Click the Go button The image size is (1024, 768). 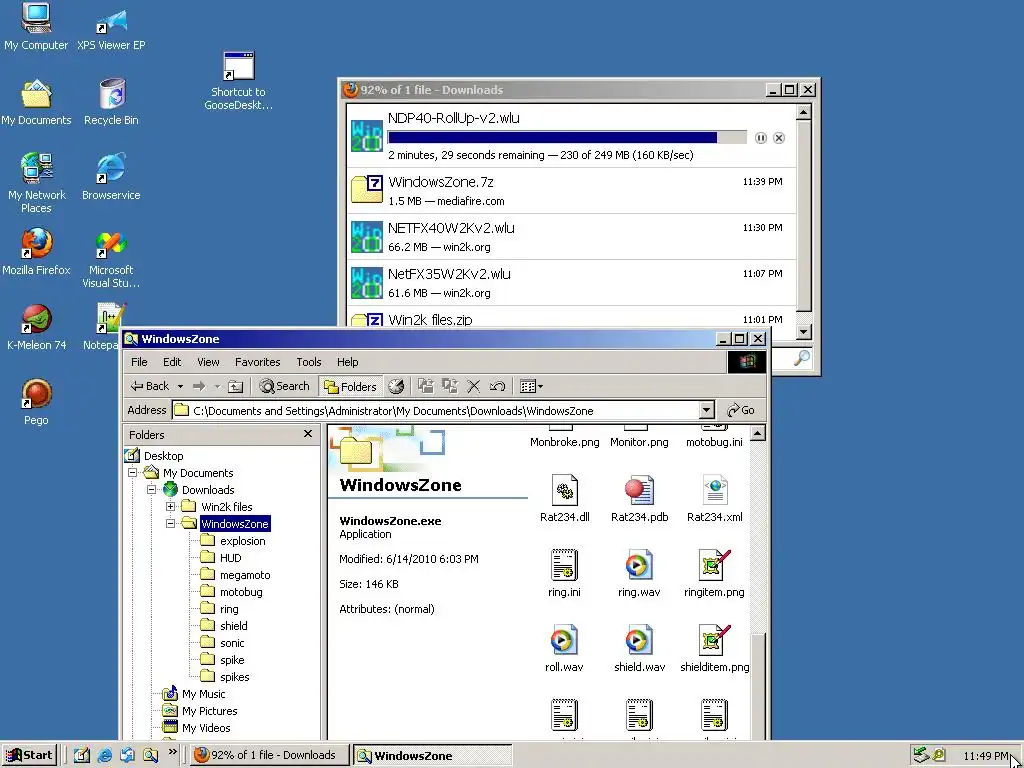click(x=741, y=410)
